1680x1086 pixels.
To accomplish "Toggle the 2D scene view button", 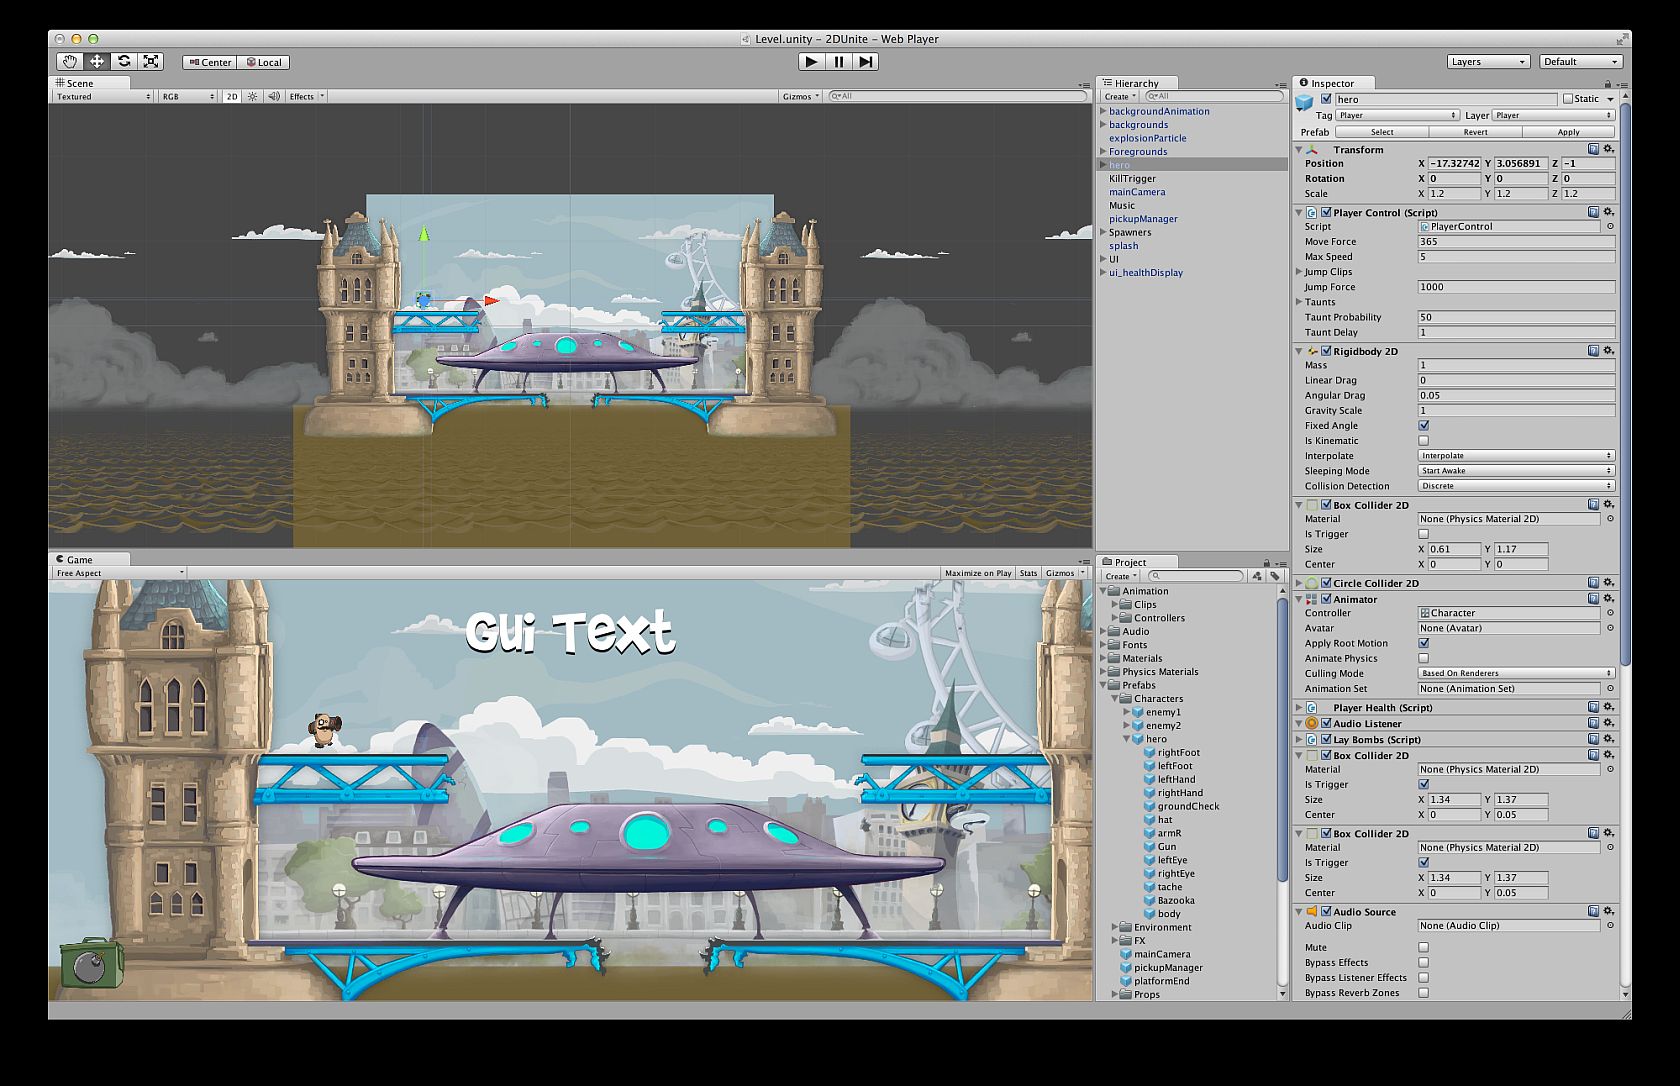I will pos(231,97).
